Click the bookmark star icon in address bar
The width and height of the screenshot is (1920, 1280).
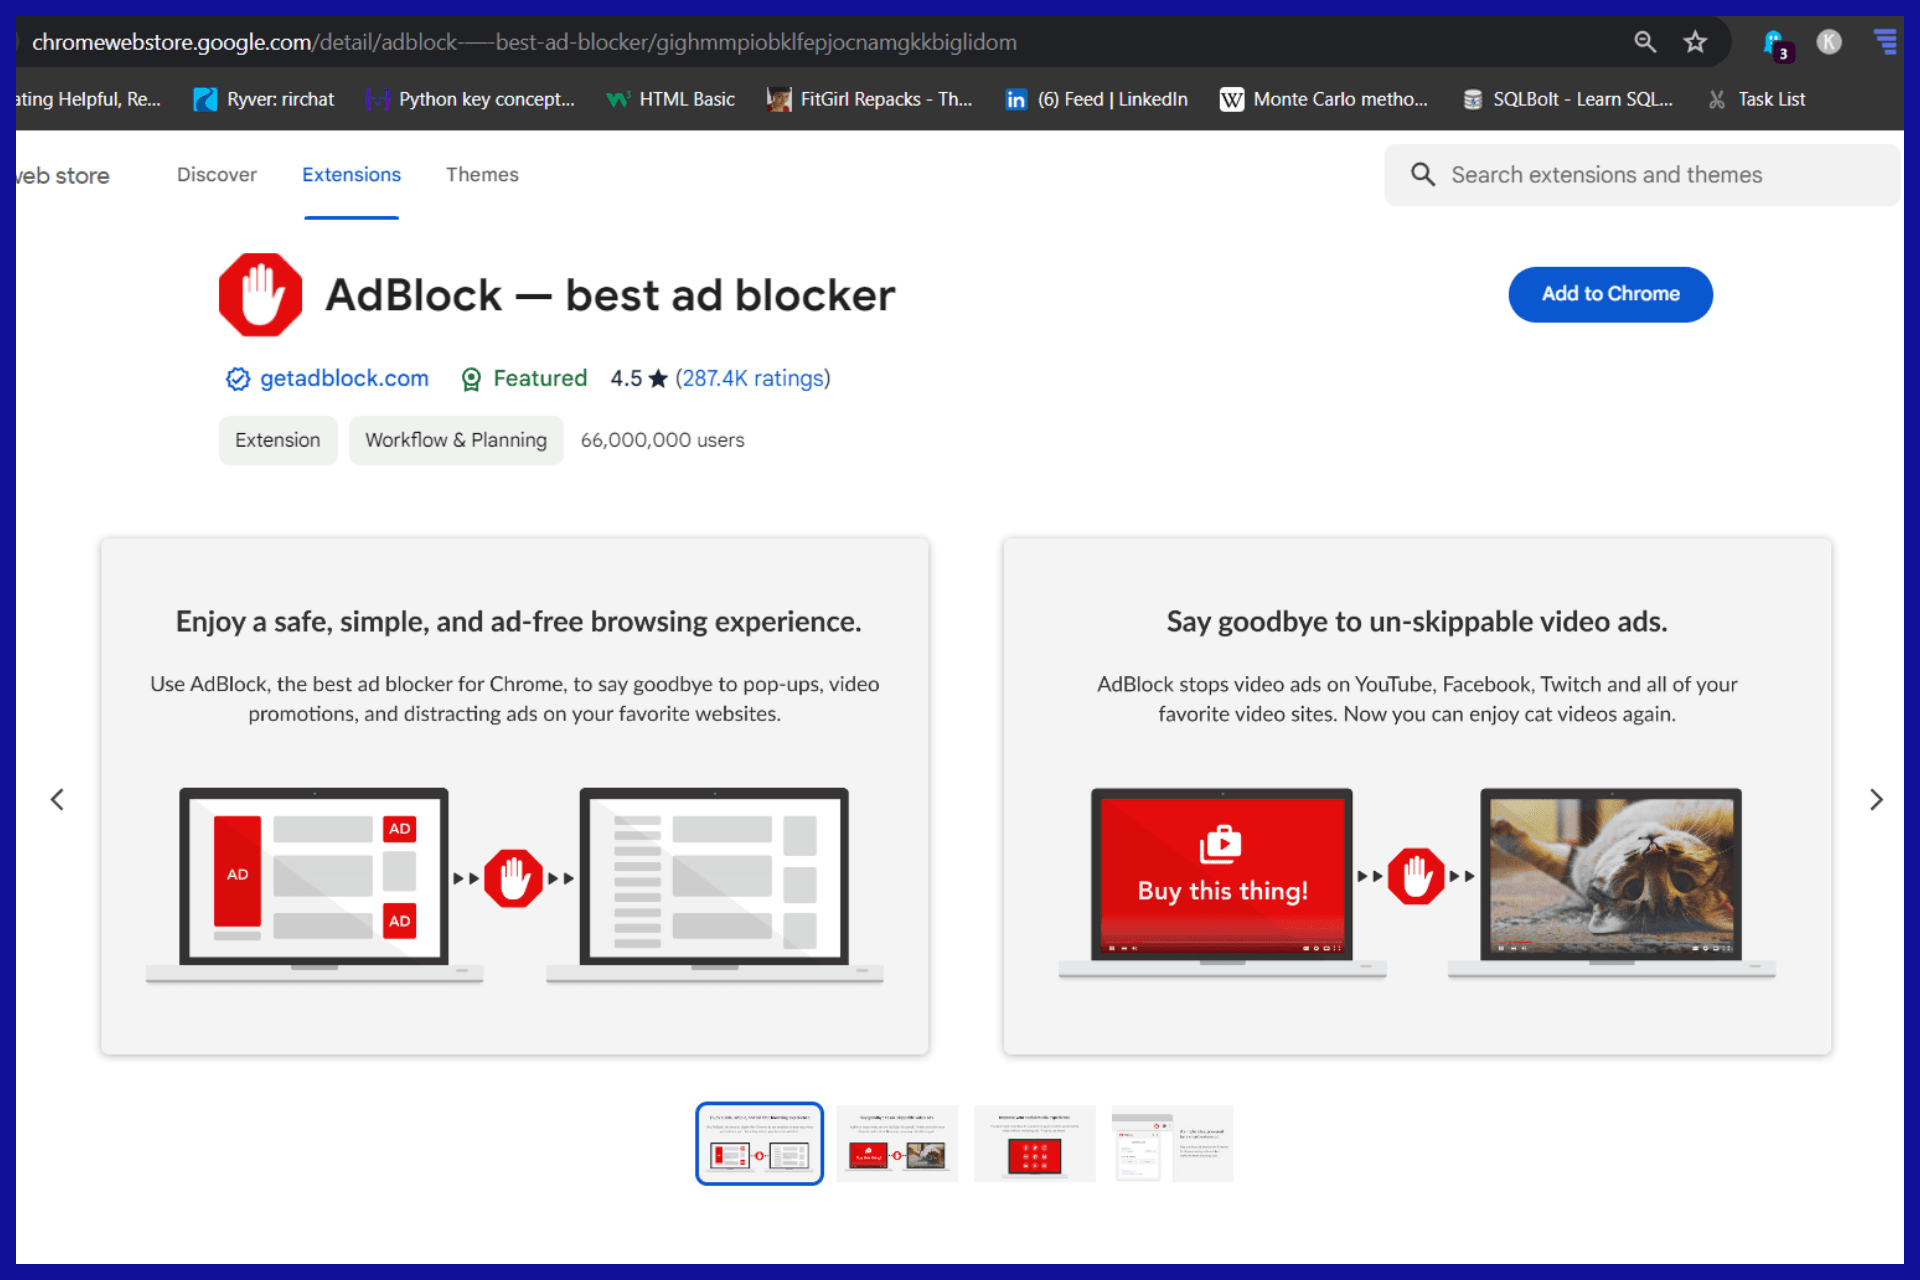pyautogui.click(x=1694, y=42)
